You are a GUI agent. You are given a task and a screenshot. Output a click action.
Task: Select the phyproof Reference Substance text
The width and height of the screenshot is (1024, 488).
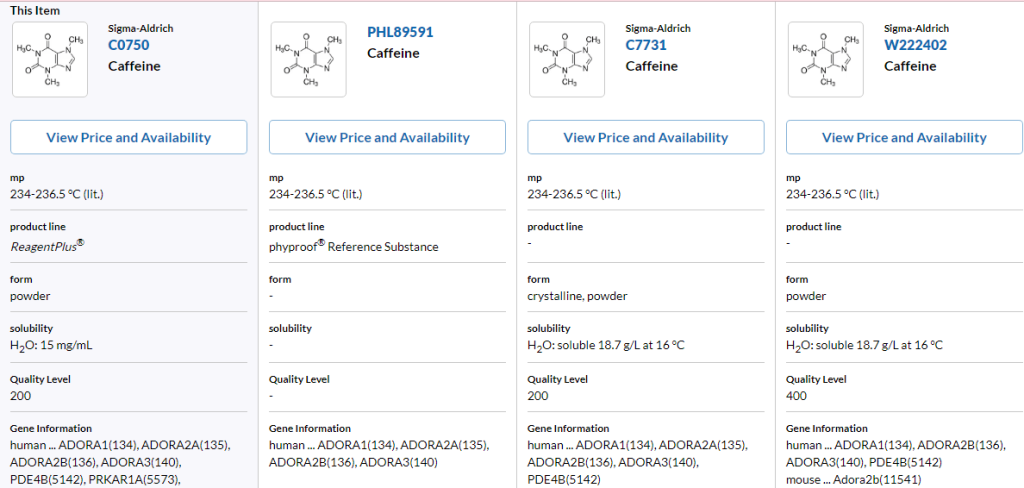[353, 246]
